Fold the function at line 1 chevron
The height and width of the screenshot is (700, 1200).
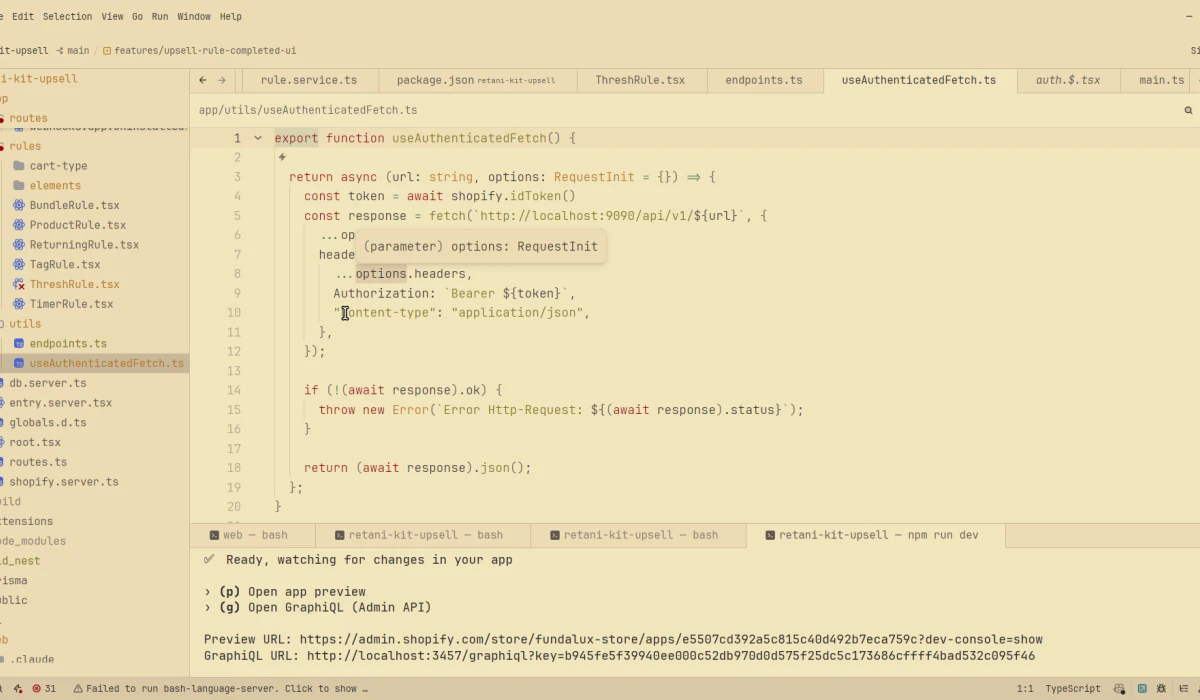click(x=258, y=138)
